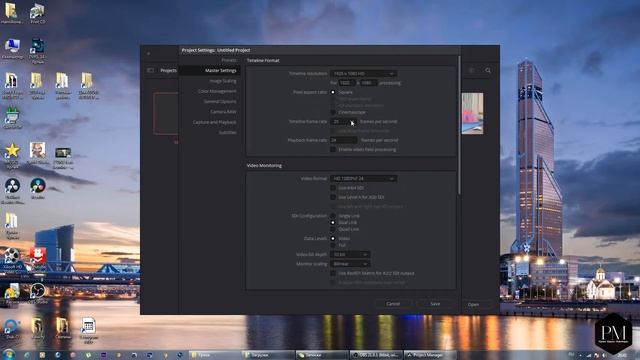Select the portrait photo desktop icon
Viewport: 640px width, 360px height.
pos(38,153)
